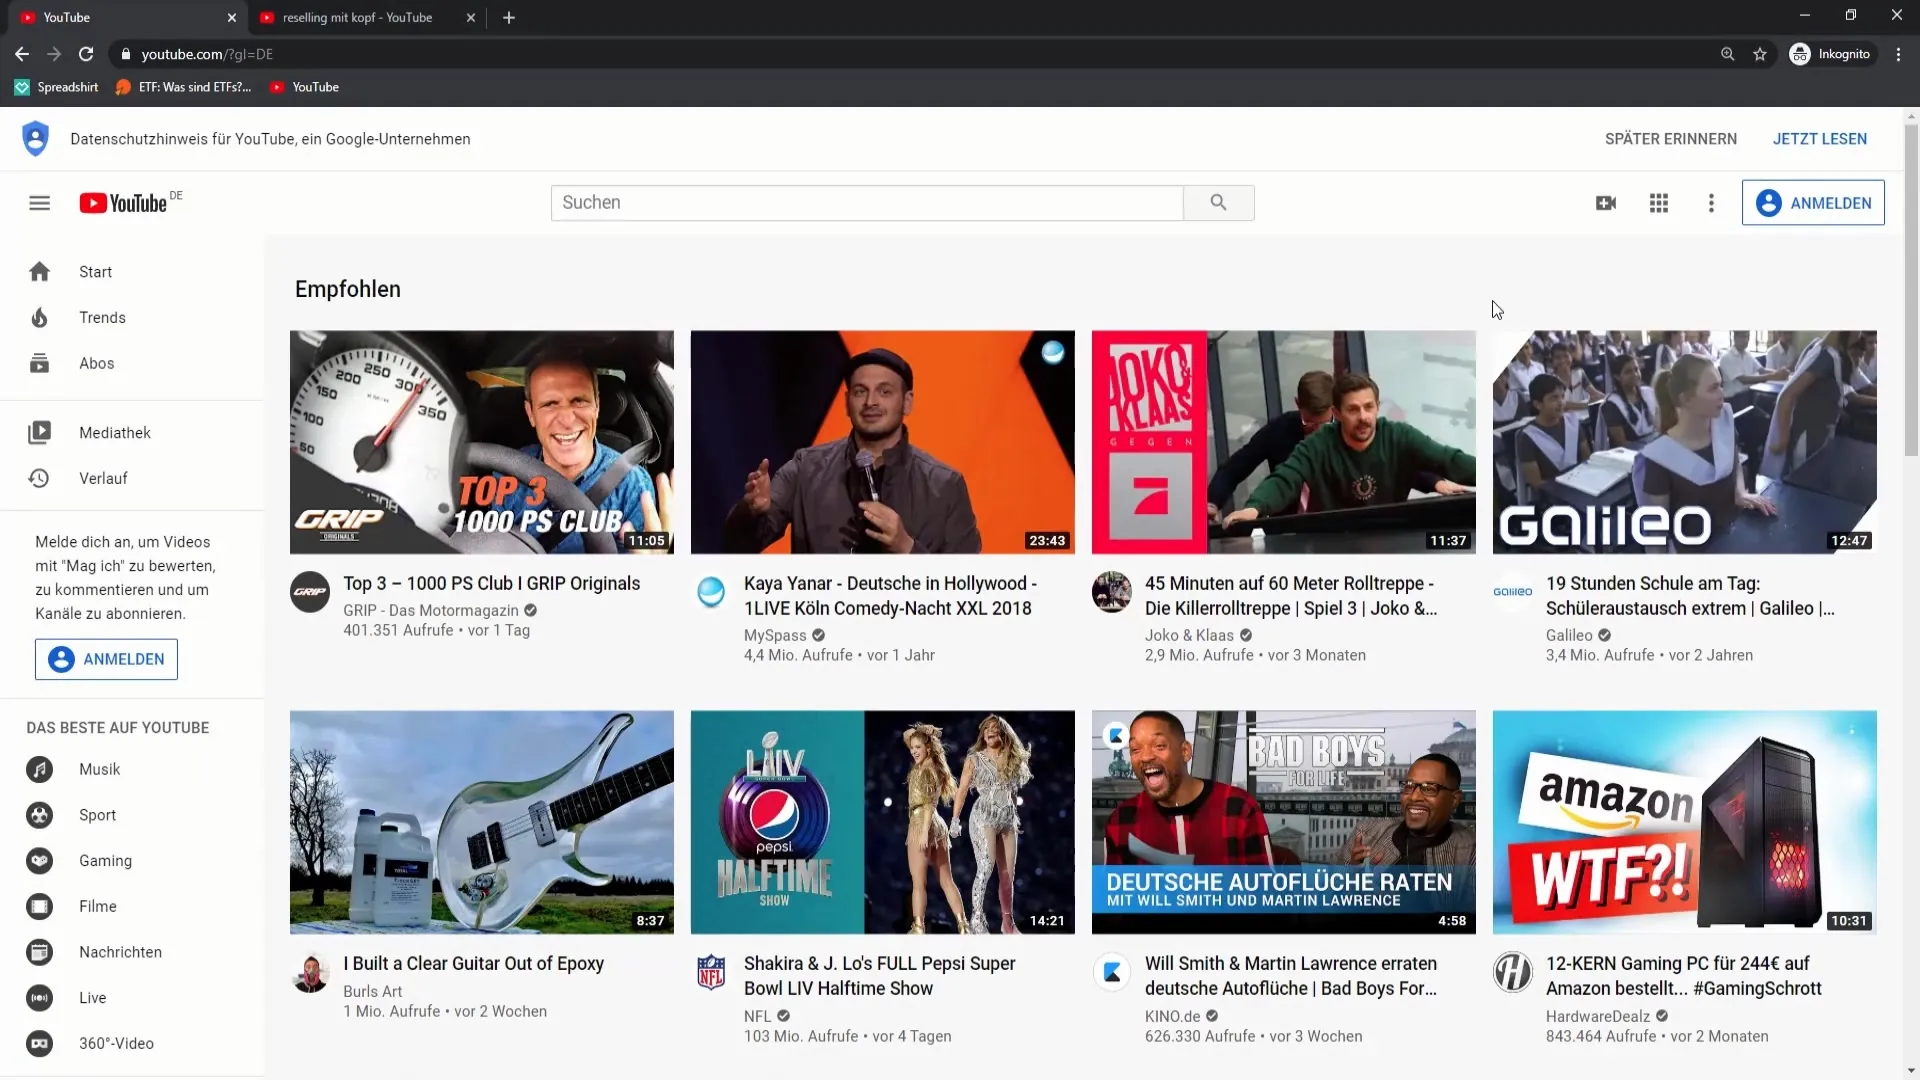Click the Sport ball icon

(x=39, y=815)
